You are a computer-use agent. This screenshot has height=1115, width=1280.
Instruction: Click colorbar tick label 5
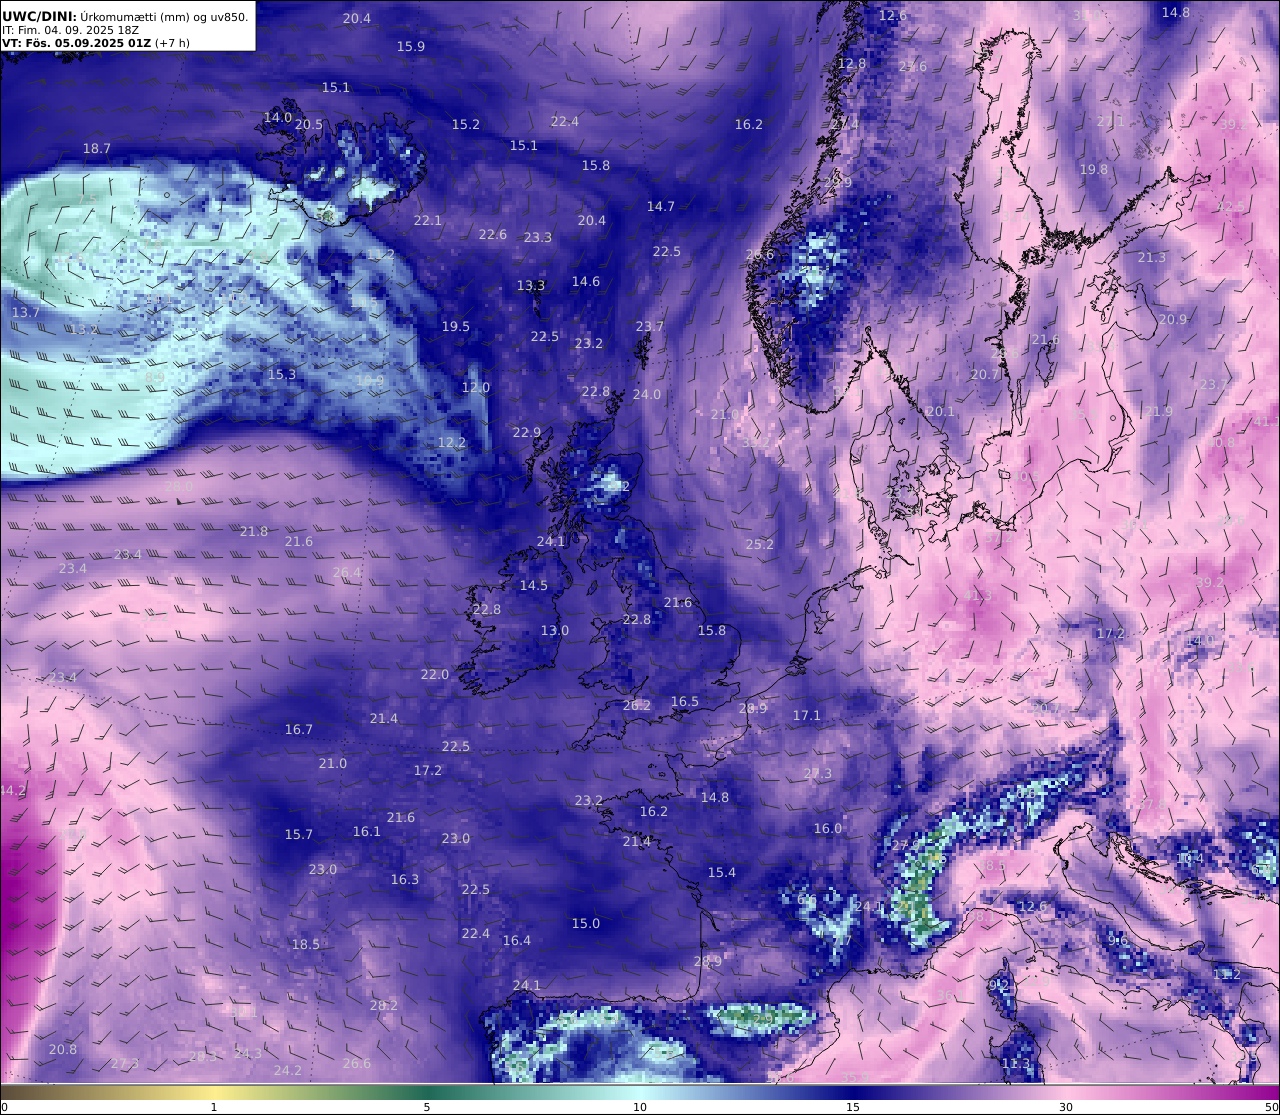tap(427, 1107)
